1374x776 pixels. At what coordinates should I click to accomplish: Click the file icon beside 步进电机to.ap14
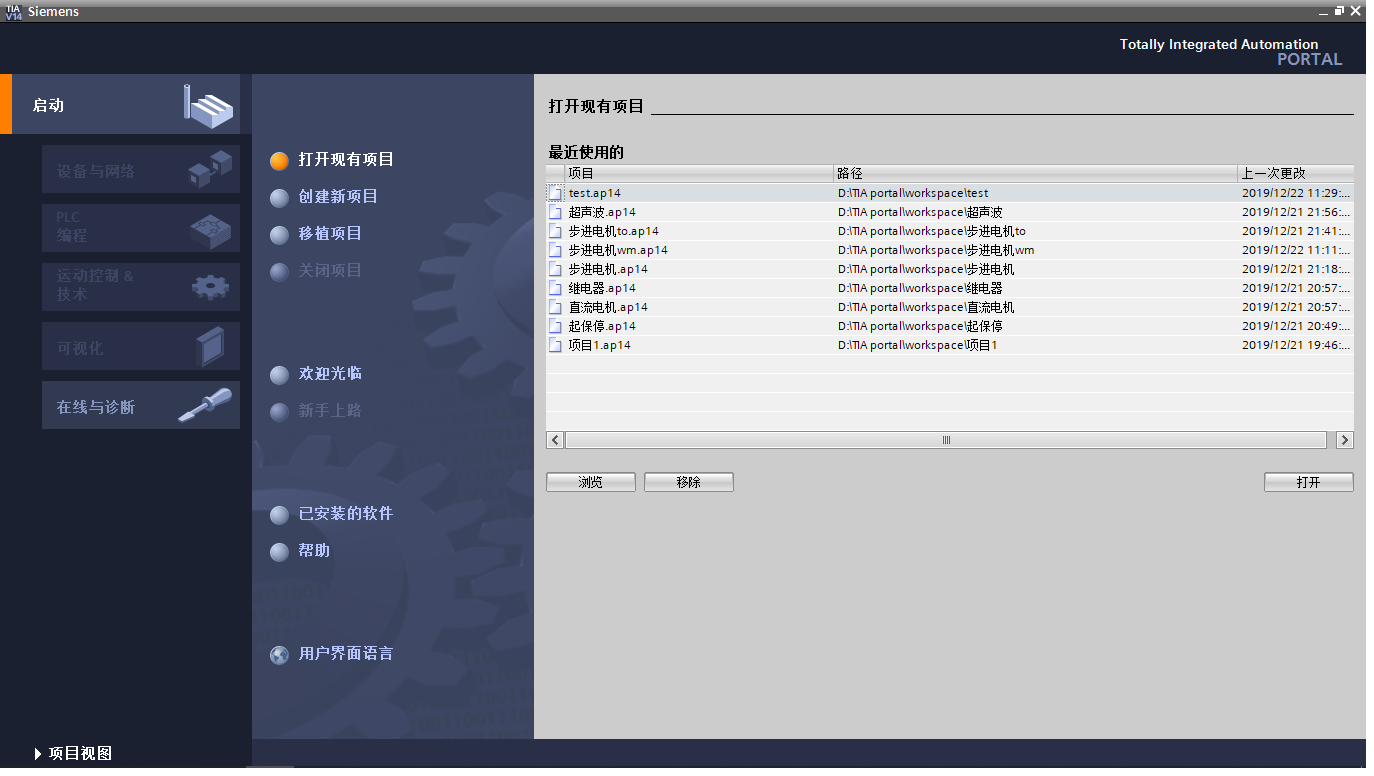(x=555, y=231)
